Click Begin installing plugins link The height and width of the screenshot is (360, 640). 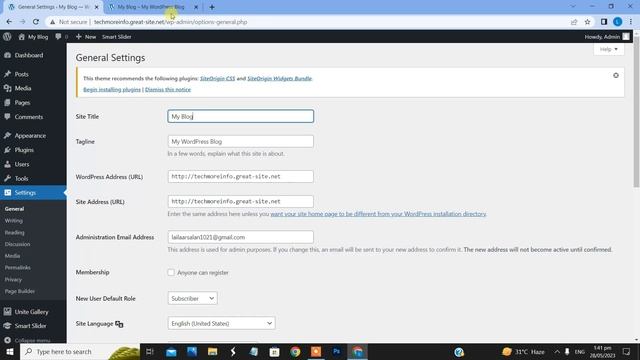(112, 89)
